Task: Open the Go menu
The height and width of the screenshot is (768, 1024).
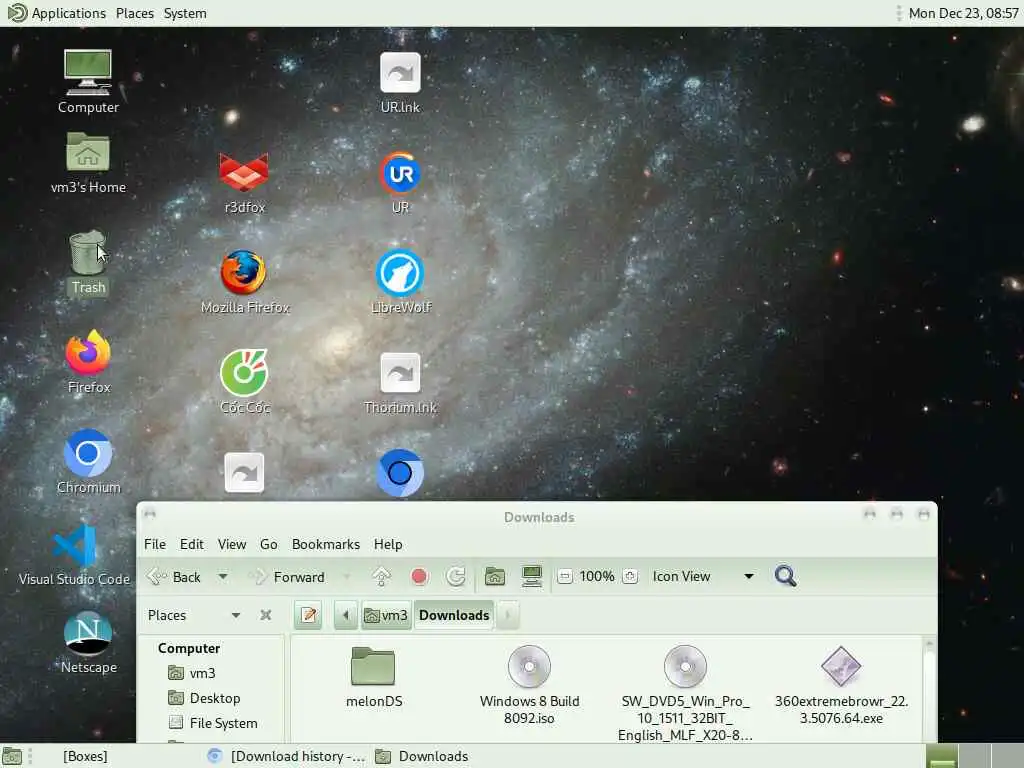Action: [268, 544]
